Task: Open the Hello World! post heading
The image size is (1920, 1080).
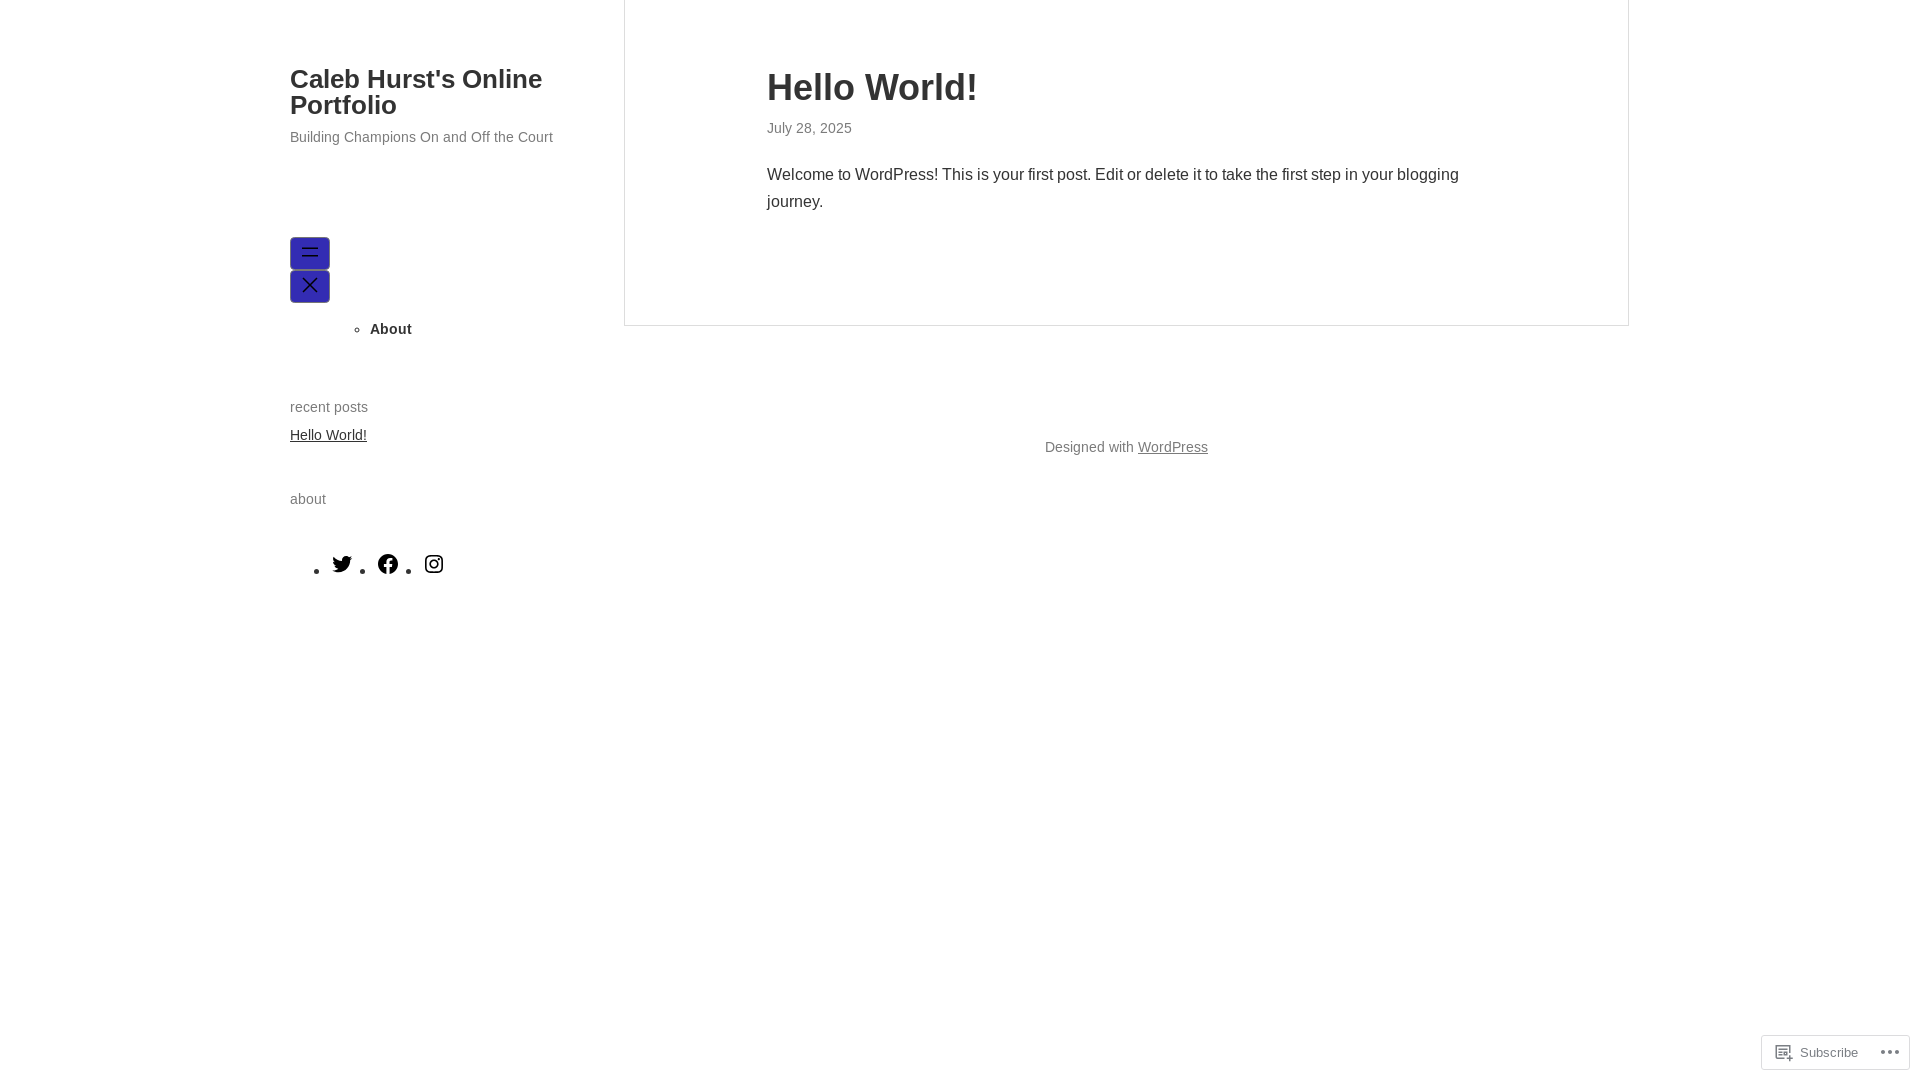Action: coord(872,88)
